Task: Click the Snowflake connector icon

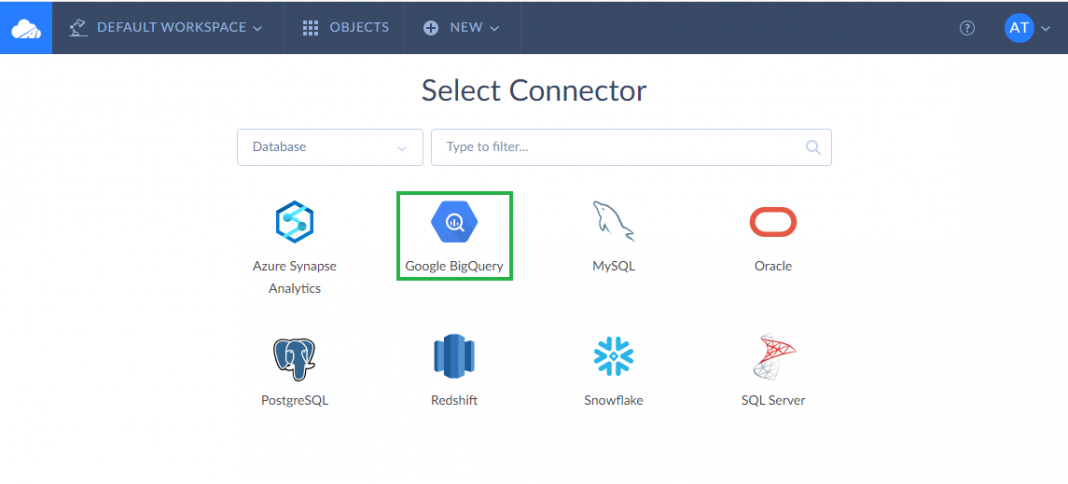Action: tap(614, 357)
